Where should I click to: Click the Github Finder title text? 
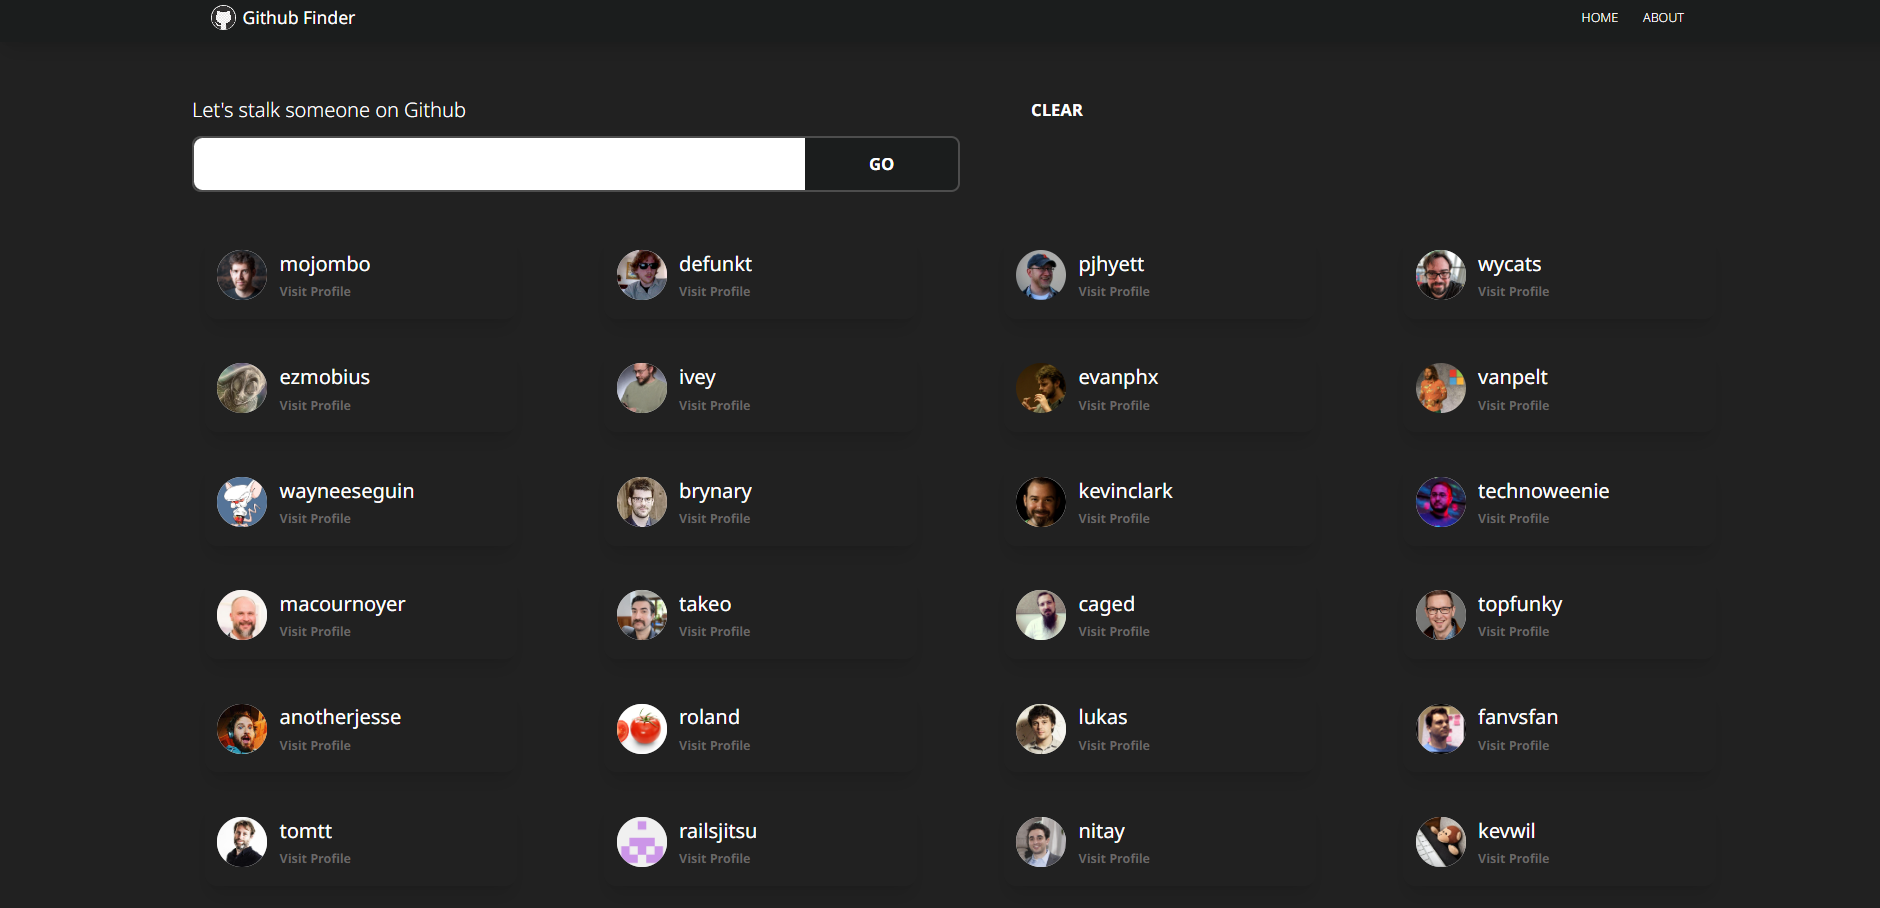pos(298,18)
